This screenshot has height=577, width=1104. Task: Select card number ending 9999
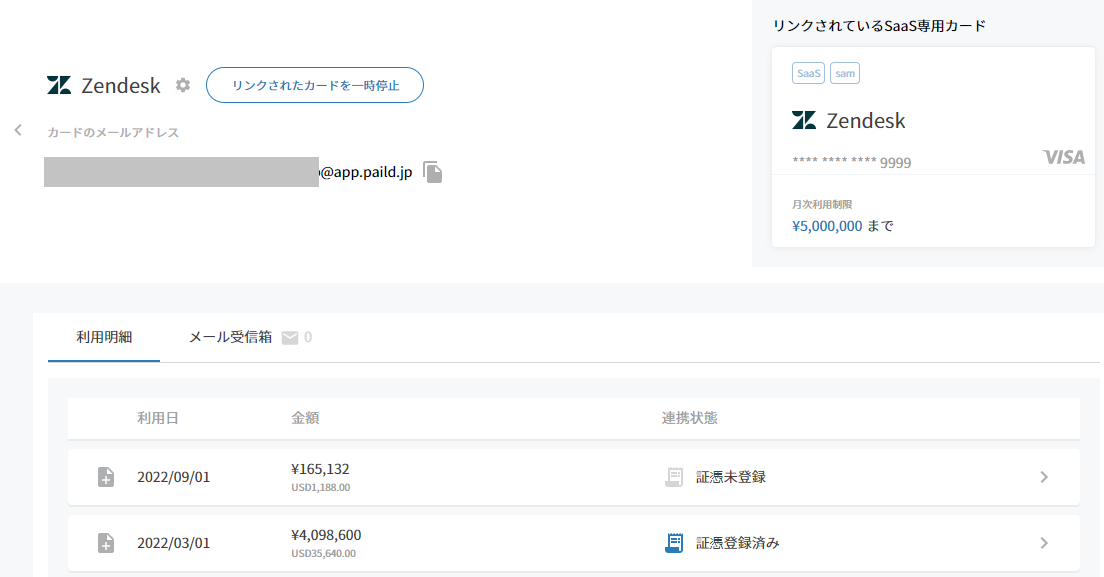pyautogui.click(x=852, y=163)
